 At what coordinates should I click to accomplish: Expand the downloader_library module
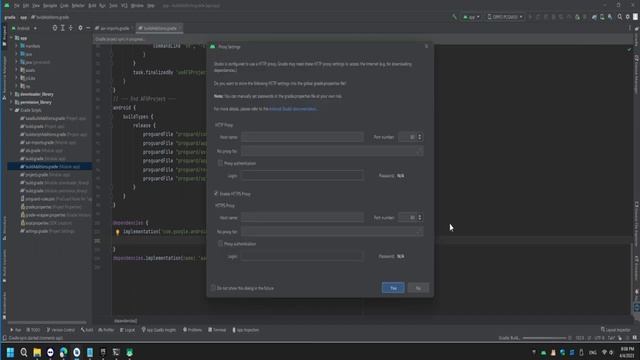[x=11, y=94]
